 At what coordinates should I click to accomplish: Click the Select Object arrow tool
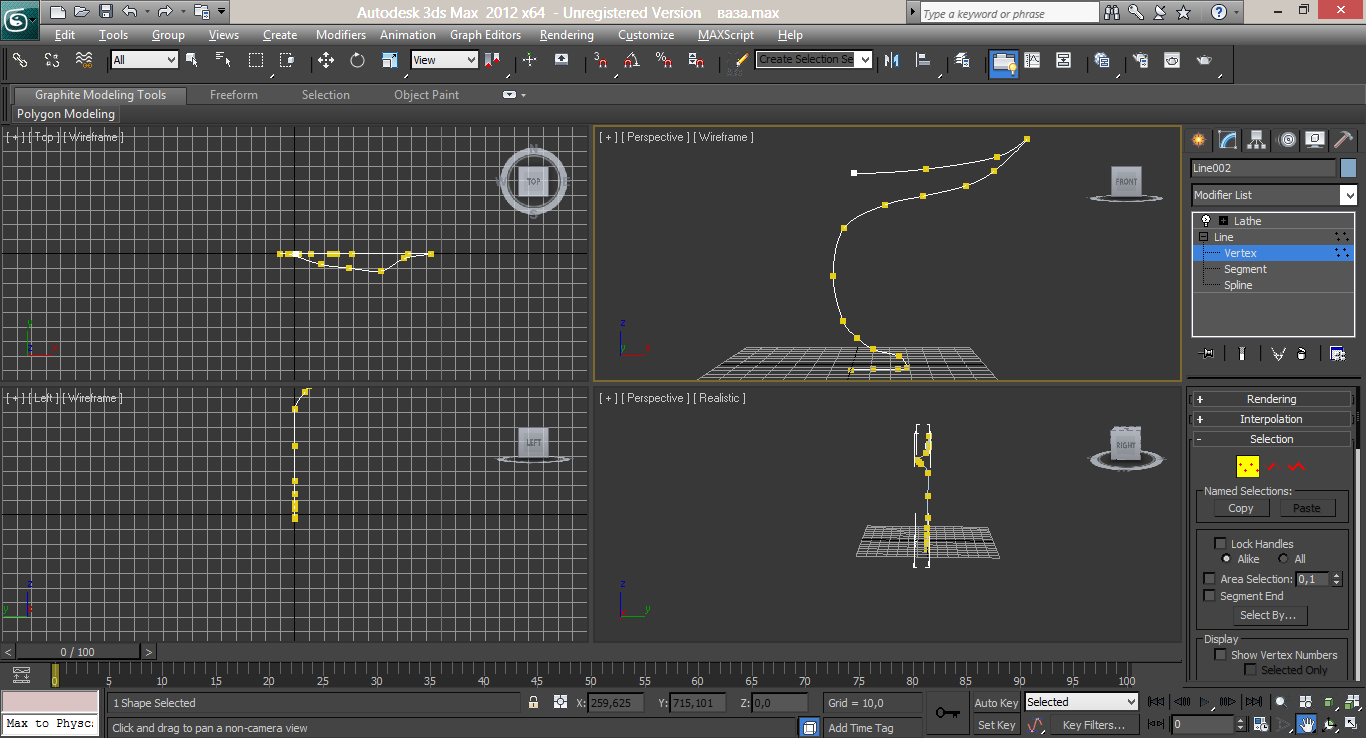coord(192,60)
